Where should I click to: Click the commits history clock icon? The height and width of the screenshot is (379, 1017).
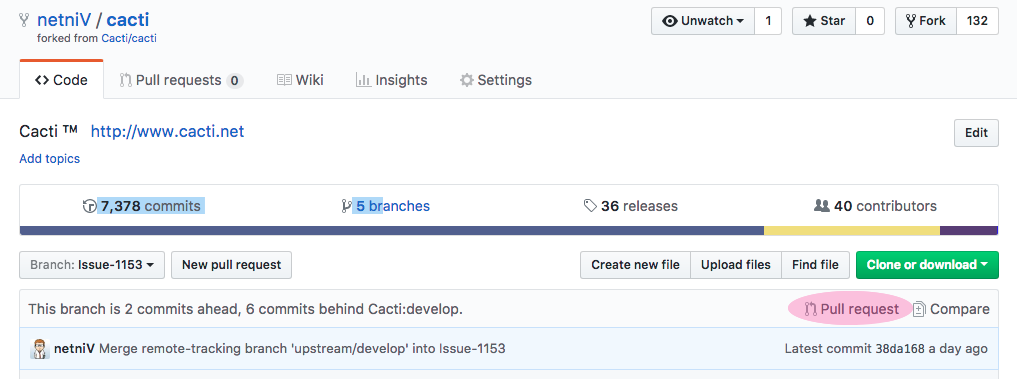(x=90, y=206)
